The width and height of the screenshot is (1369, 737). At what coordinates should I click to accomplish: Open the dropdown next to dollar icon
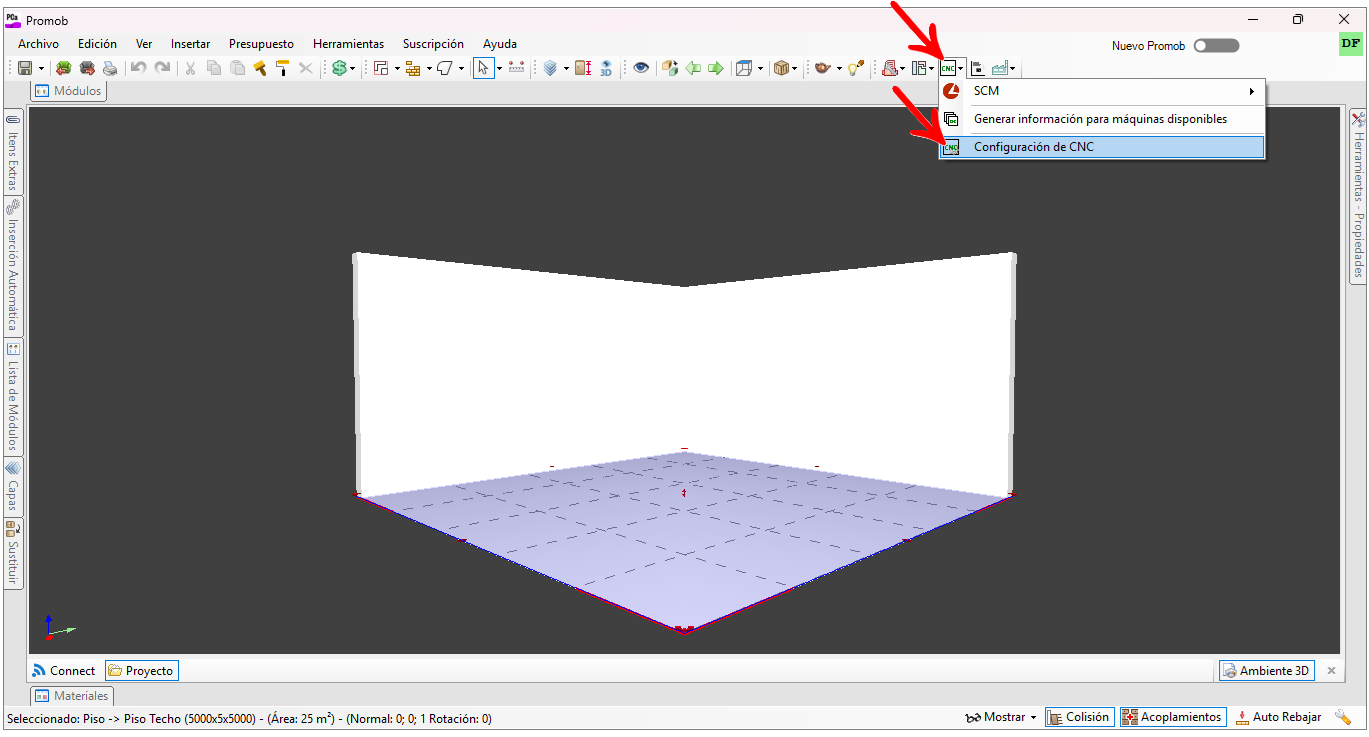tap(353, 69)
